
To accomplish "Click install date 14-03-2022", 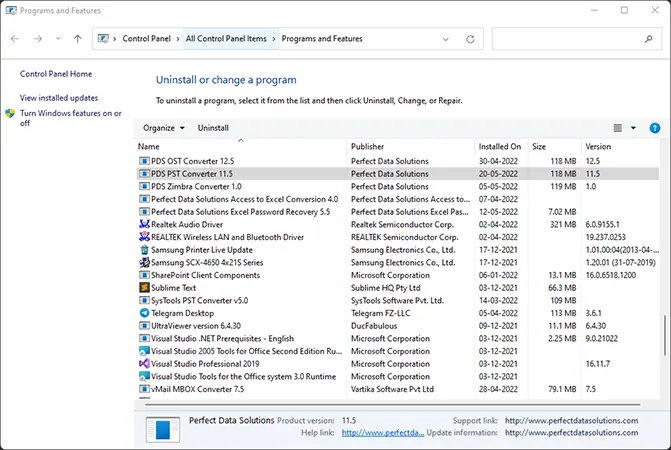I will (x=498, y=301).
